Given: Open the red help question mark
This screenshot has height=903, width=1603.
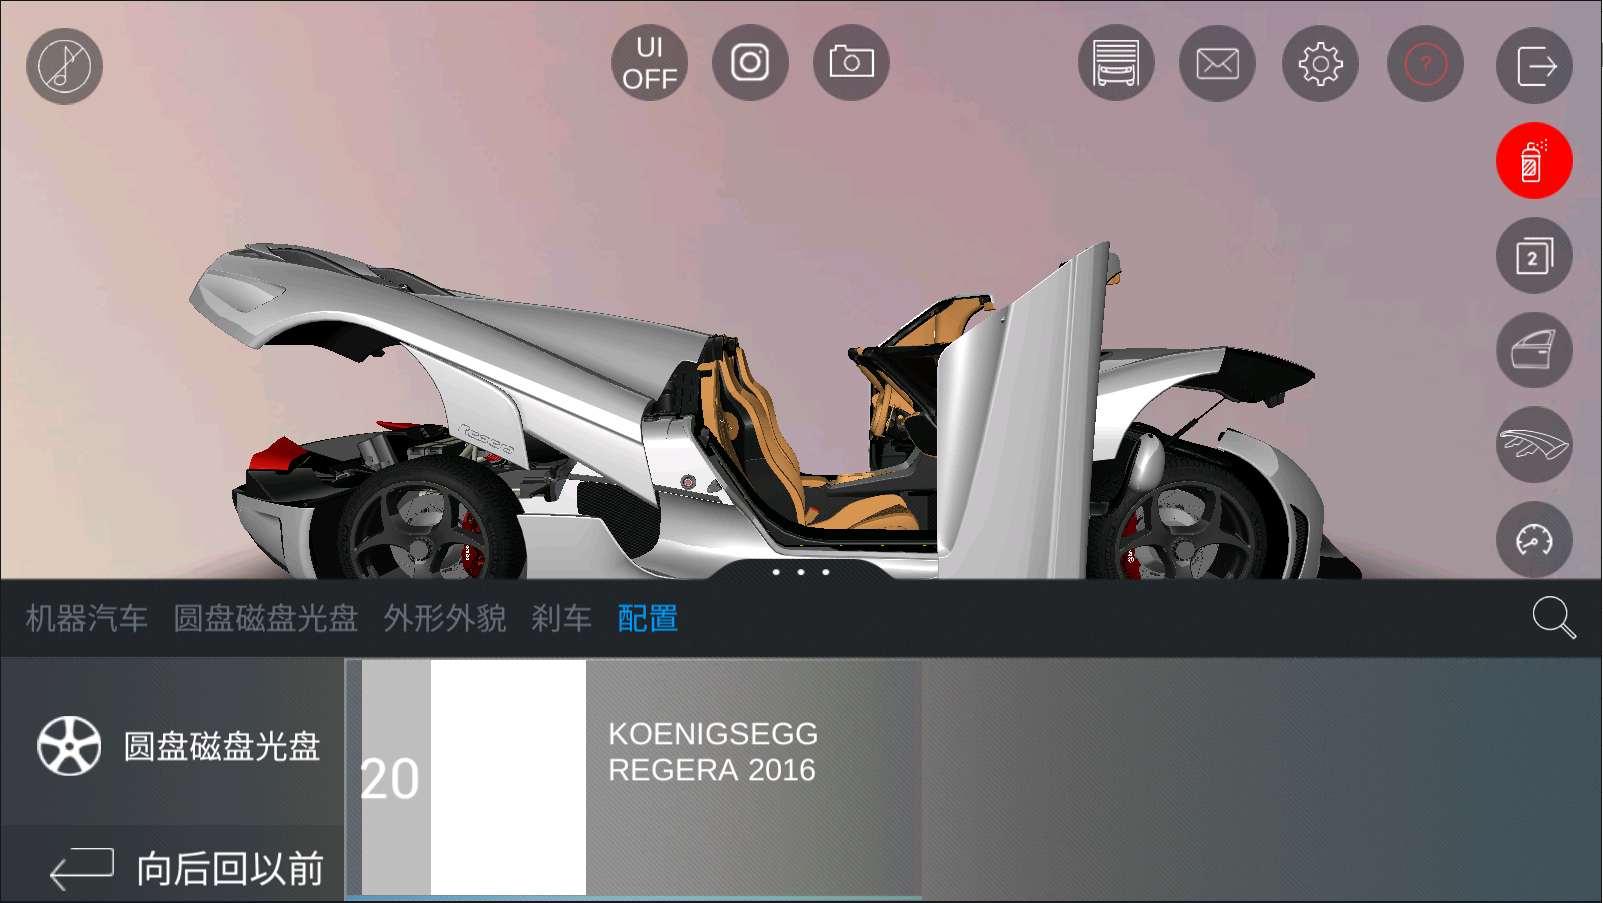Looking at the screenshot, I should click(1425, 63).
